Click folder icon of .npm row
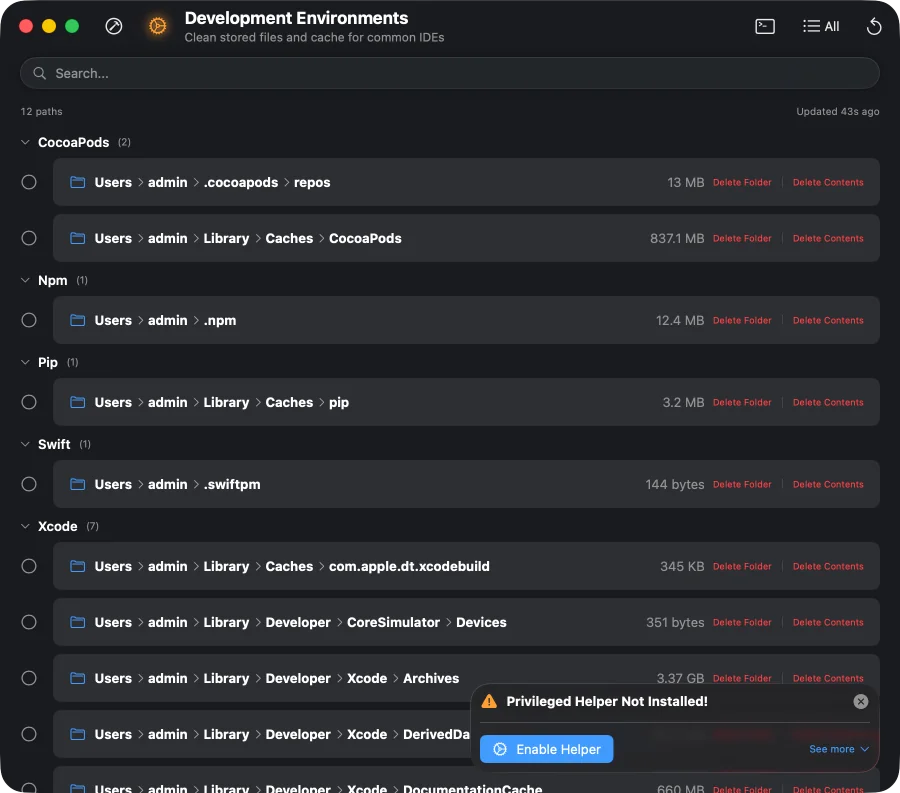This screenshot has height=793, width=900. click(x=77, y=320)
